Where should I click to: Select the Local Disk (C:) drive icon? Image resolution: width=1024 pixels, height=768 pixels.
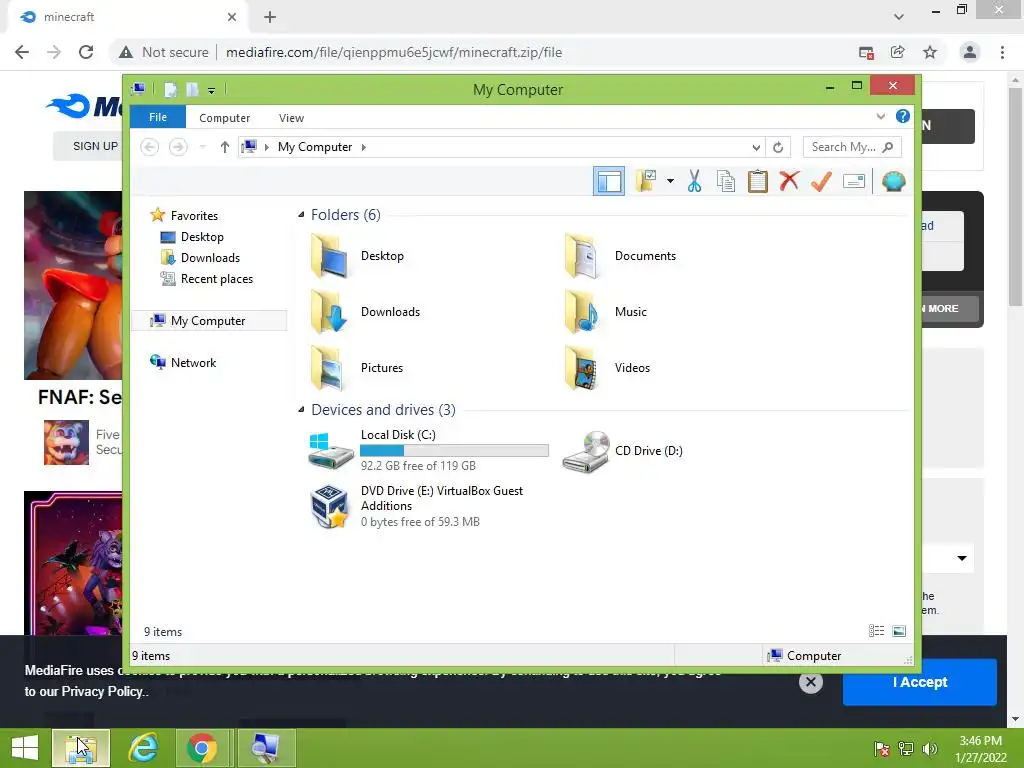point(330,451)
